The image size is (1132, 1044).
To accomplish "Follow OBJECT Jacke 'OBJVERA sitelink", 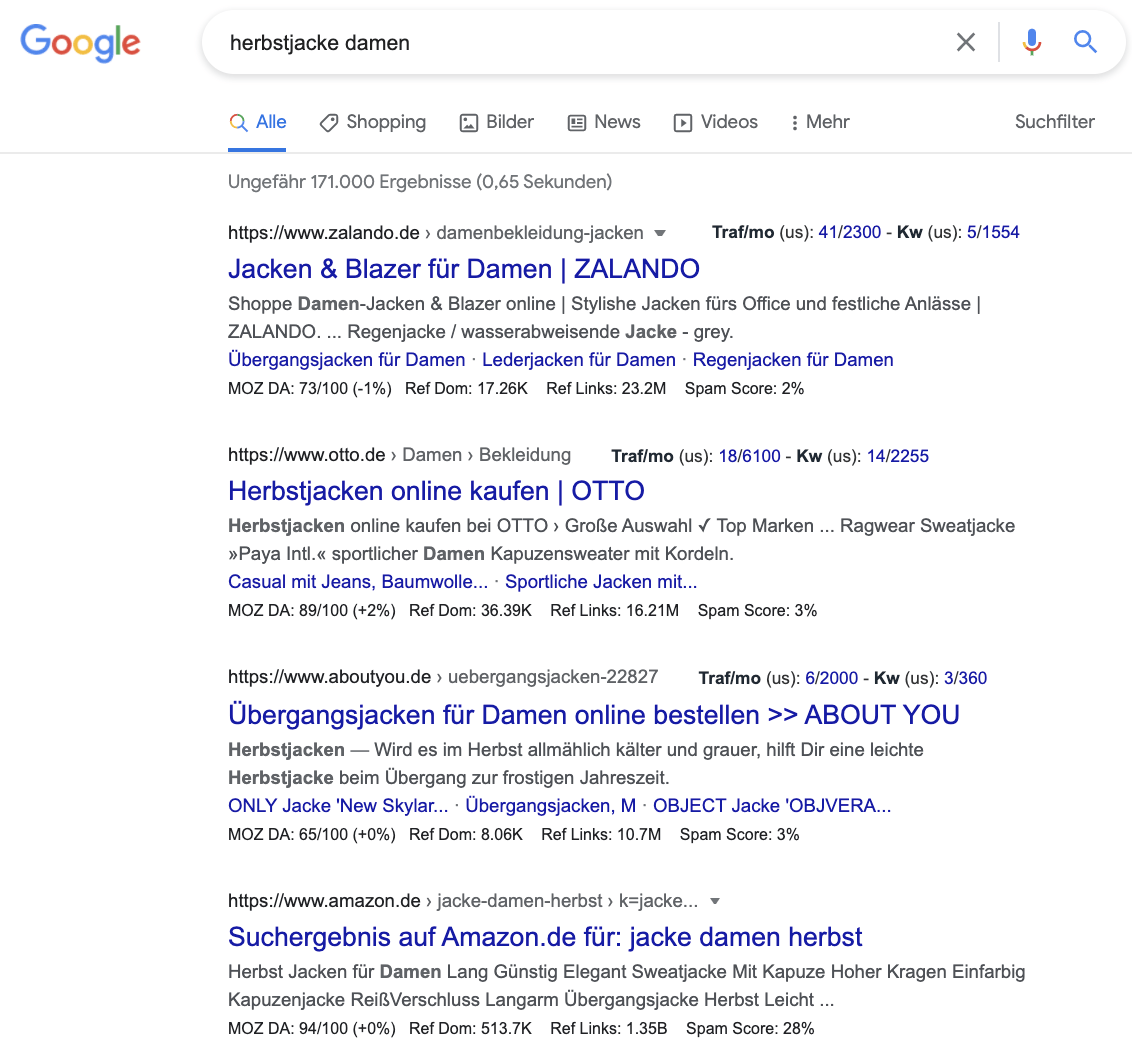I will click(x=772, y=806).
